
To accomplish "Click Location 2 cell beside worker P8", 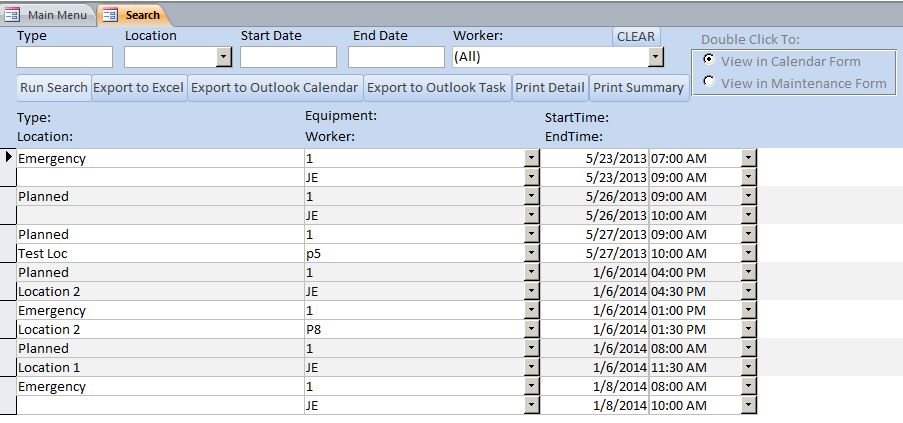I will click(160, 329).
